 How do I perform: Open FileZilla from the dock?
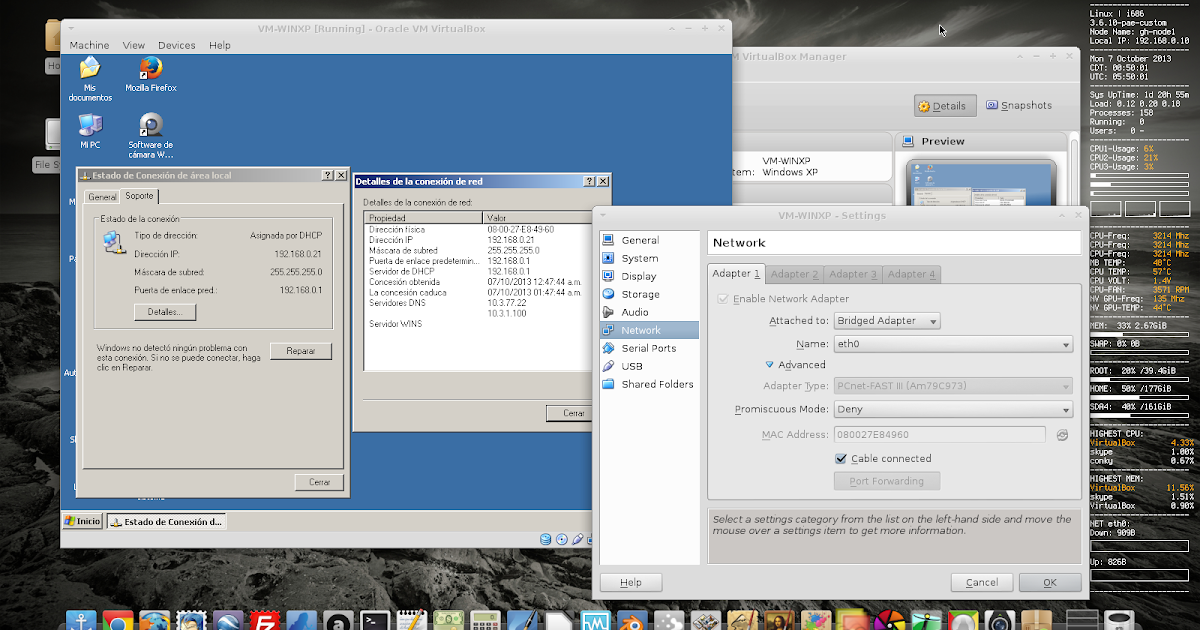coord(264,622)
